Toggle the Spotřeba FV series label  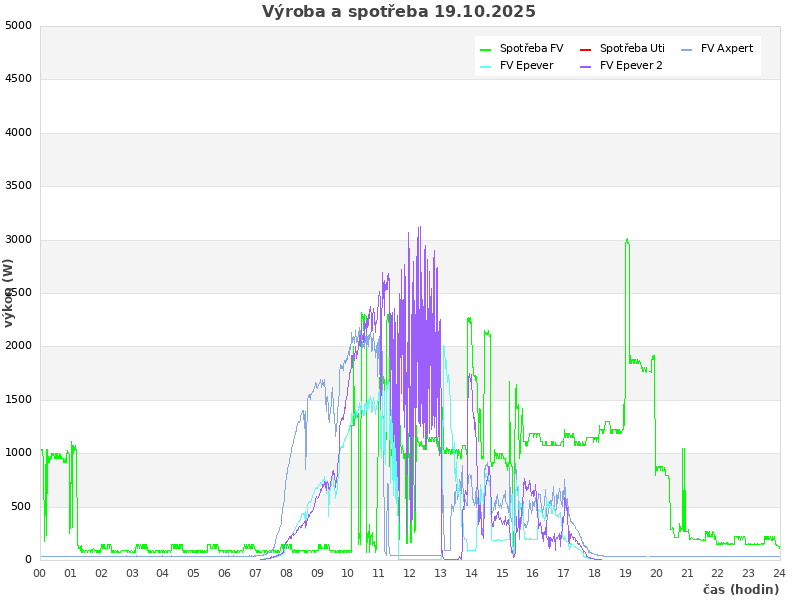(531, 48)
